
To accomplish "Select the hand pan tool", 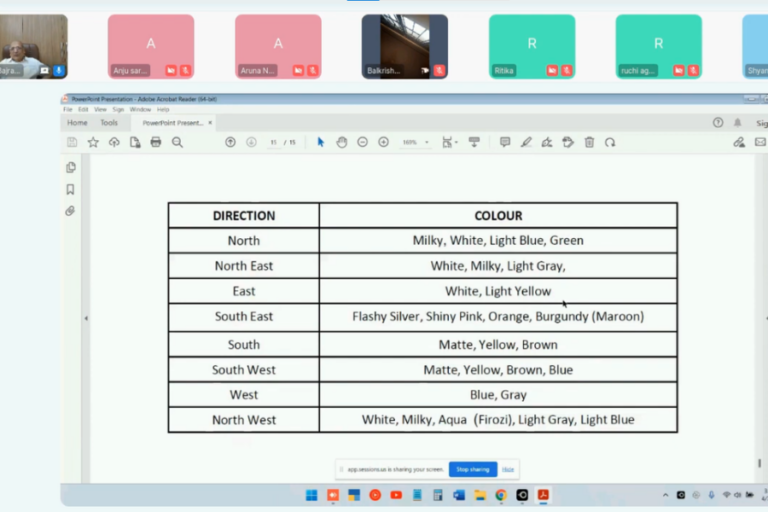I will (x=341, y=142).
